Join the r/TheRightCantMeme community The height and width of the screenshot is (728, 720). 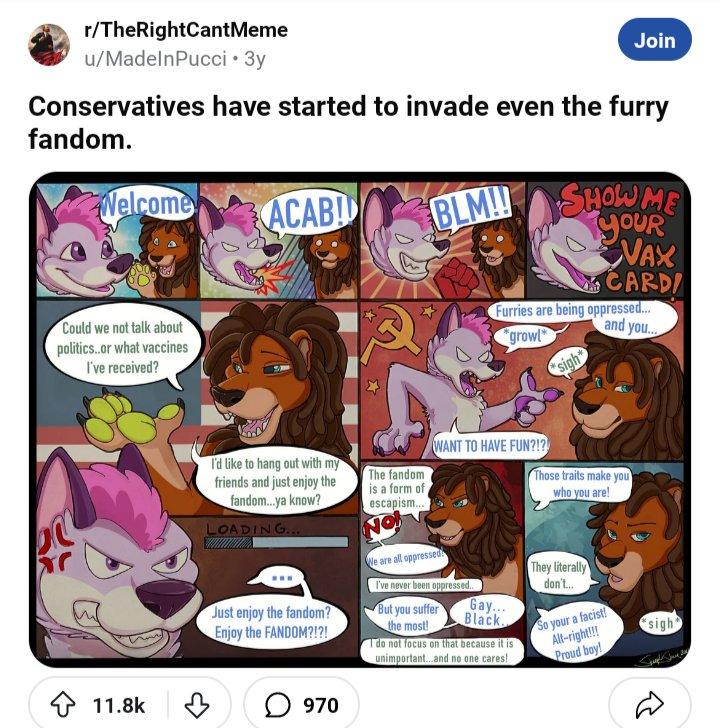pos(654,41)
